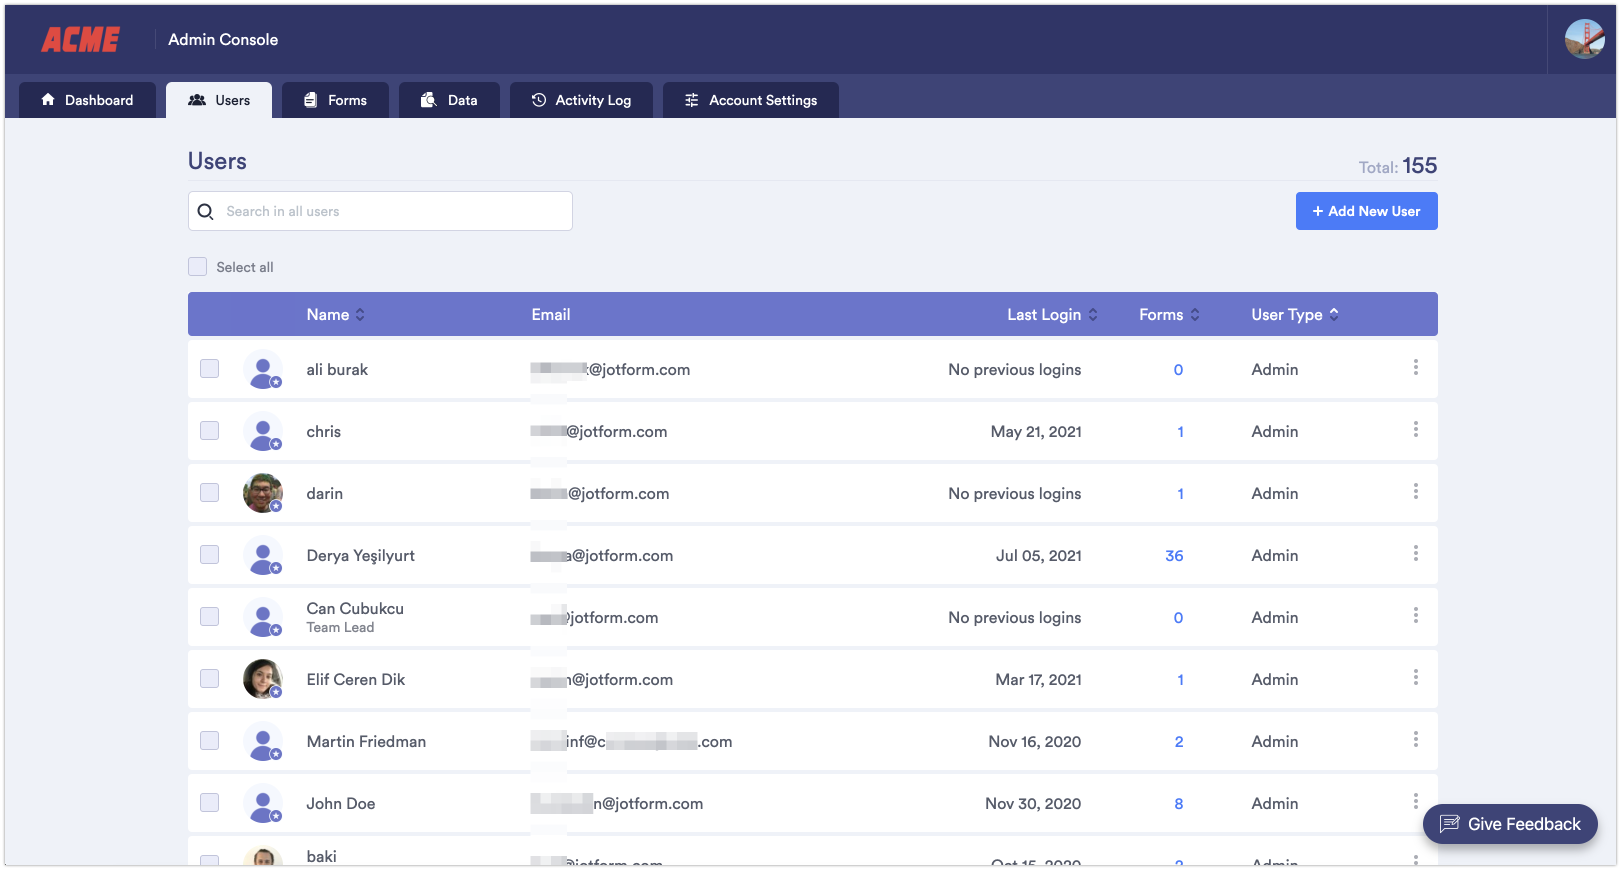
Task: Tick the checkbox for Can Cubukcu
Action: click(209, 617)
